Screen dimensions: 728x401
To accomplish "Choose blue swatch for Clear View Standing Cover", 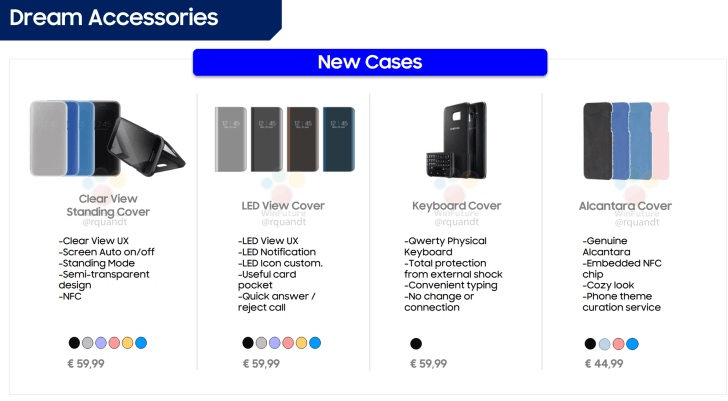I will tap(140, 343).
